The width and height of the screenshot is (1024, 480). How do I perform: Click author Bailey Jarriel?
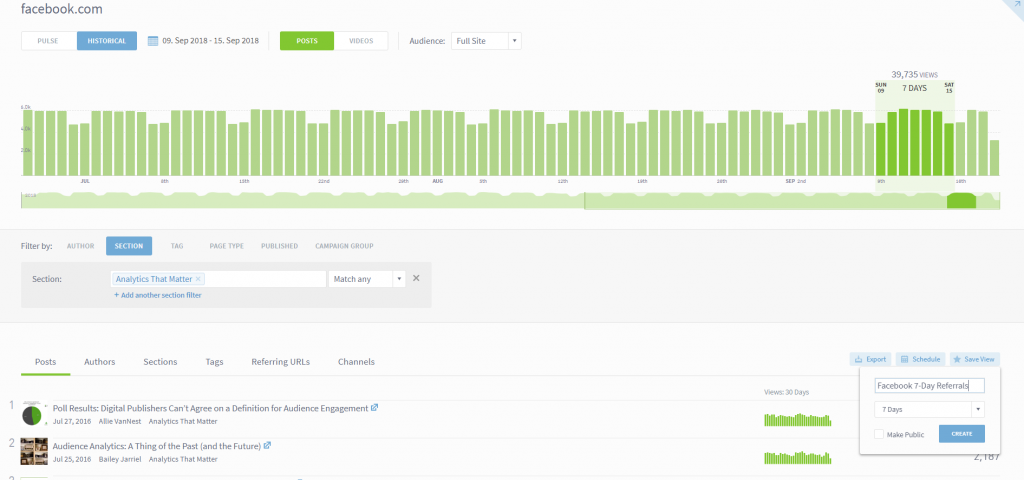tap(120, 459)
